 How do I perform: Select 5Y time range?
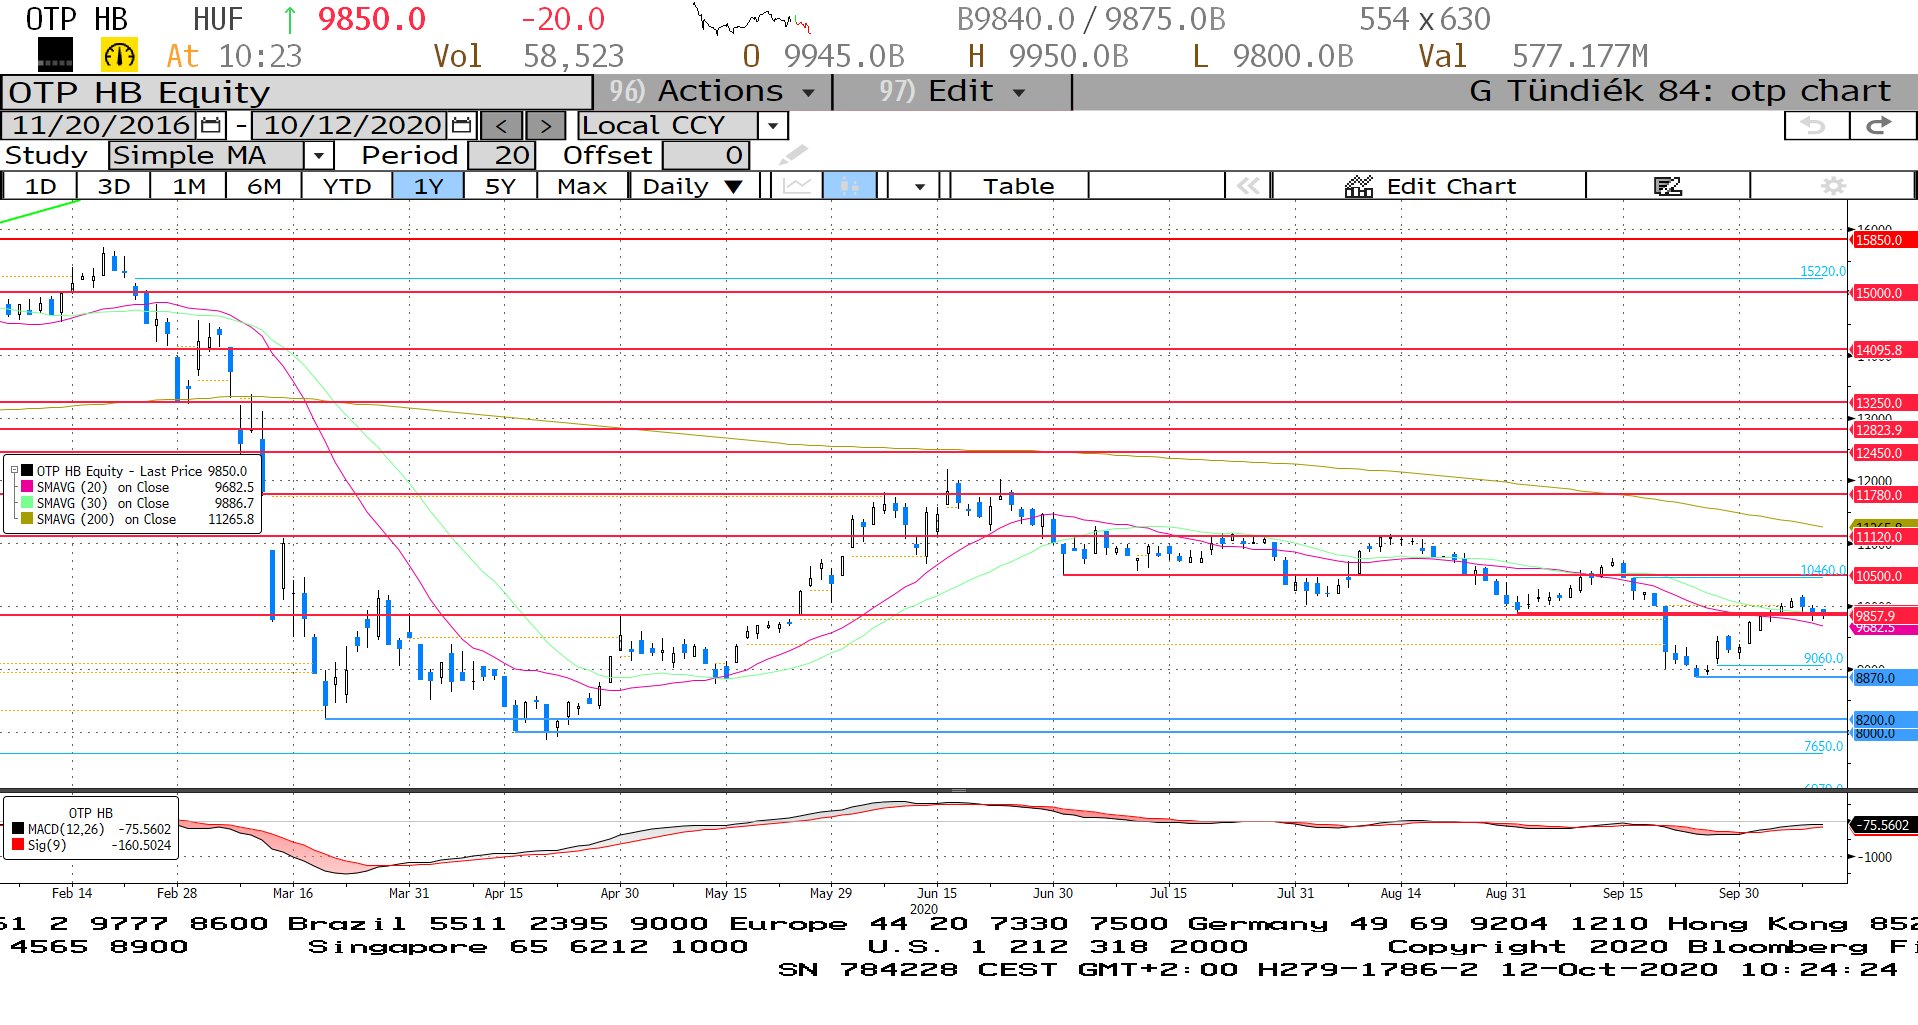coord(500,186)
